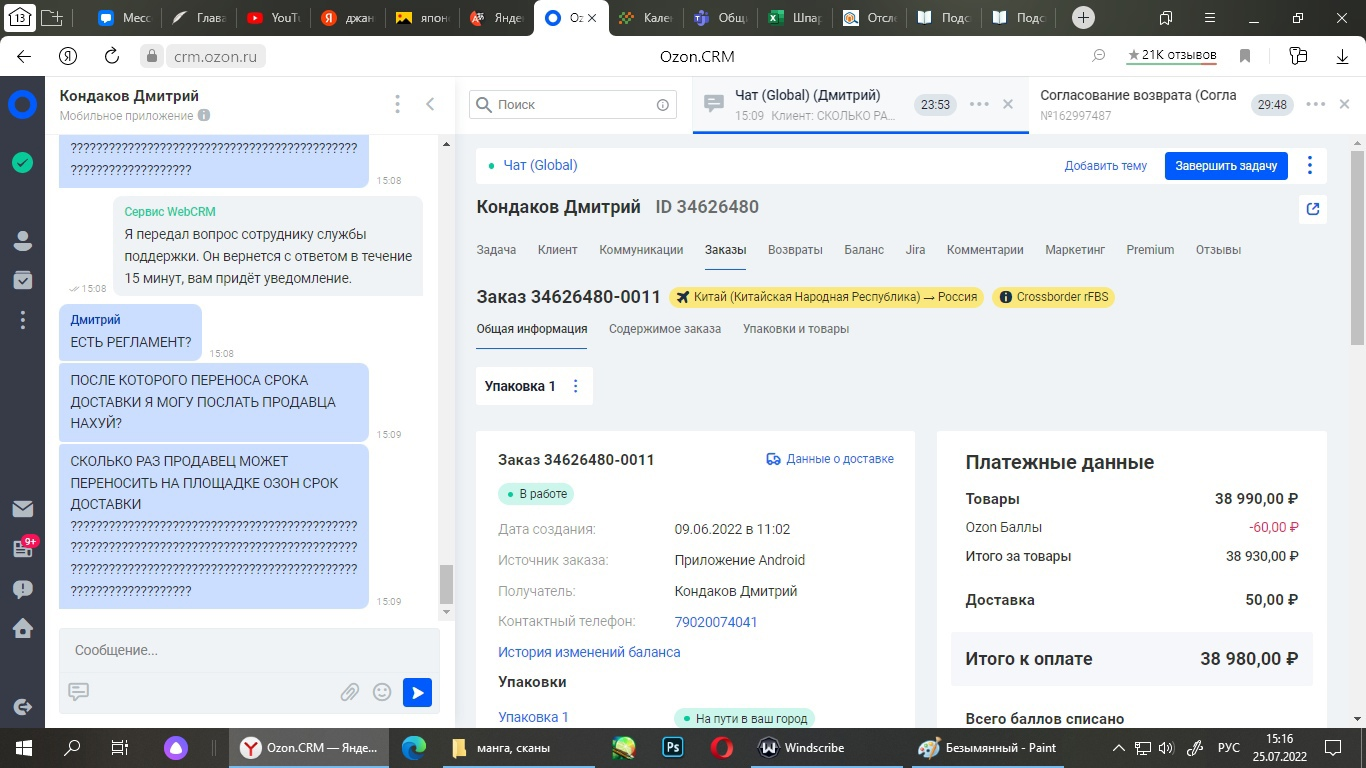The height and width of the screenshot is (768, 1366).
Task: Open the three-dot menu beside Завершить задачу
Action: tap(1310, 166)
